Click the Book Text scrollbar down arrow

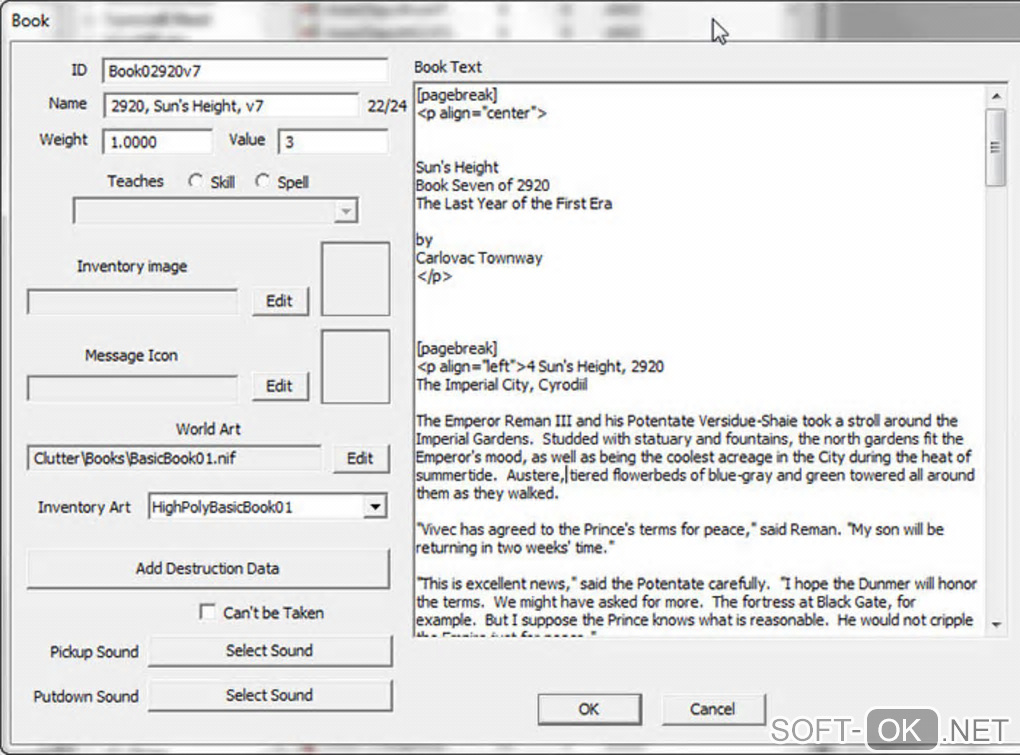point(996,624)
